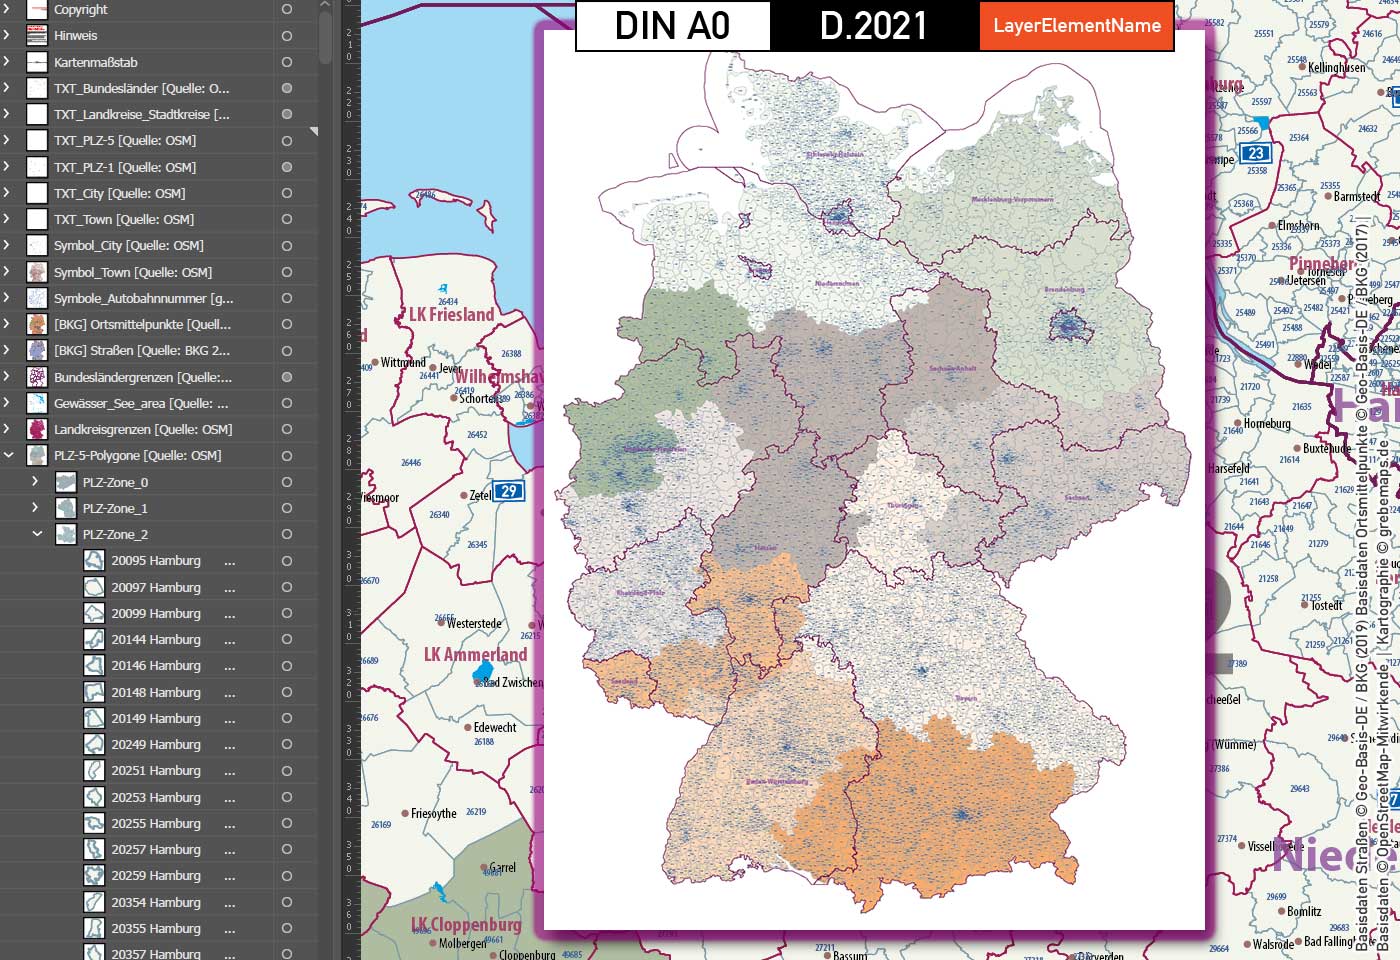Click the orange LayerElementName button
This screenshot has width=1400, height=960.
(1077, 27)
